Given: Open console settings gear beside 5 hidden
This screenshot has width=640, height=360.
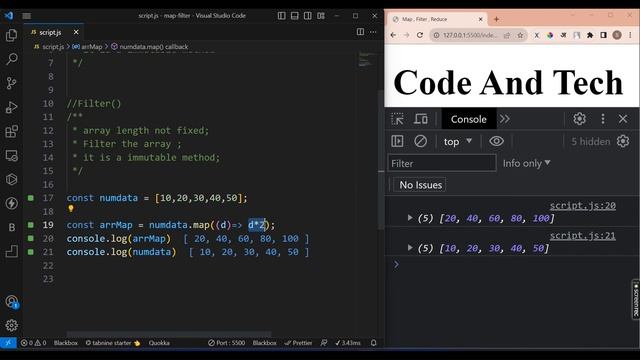Looking at the screenshot, I should [623, 141].
